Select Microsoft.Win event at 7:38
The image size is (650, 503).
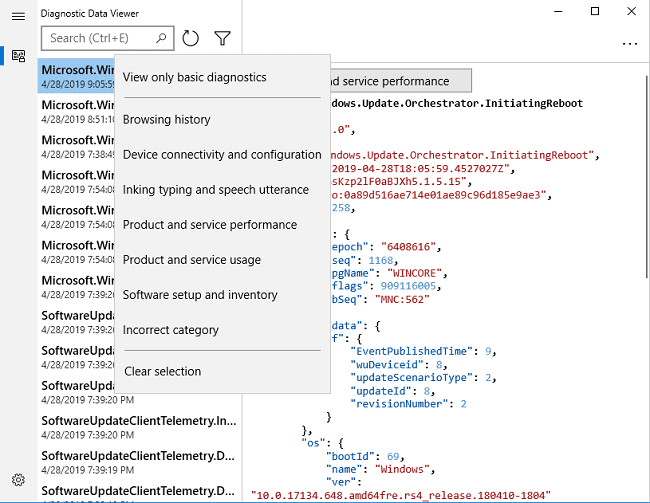point(77,147)
